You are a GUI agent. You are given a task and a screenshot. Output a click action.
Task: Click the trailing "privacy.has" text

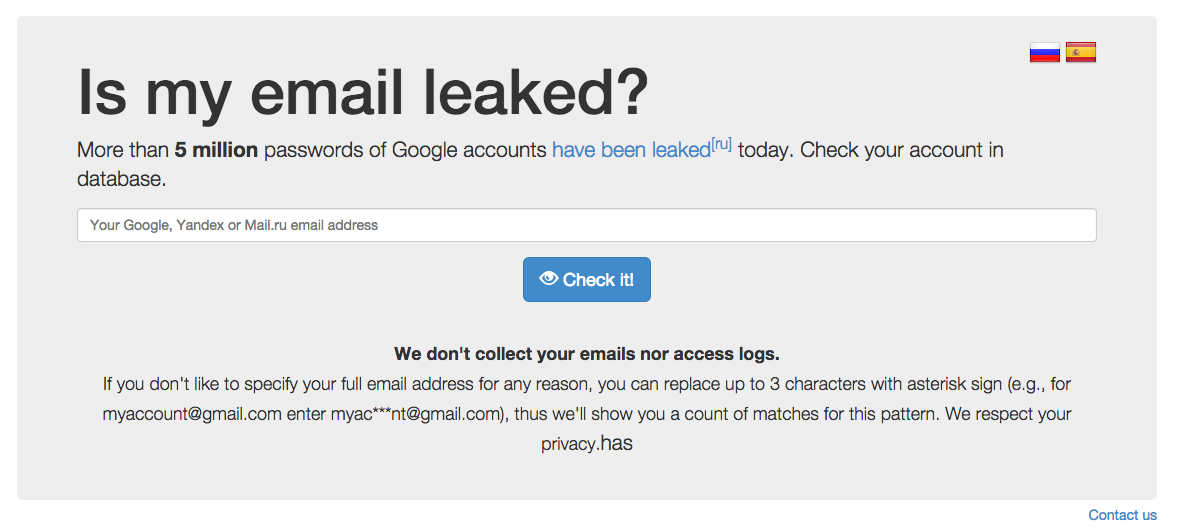[x=587, y=444]
